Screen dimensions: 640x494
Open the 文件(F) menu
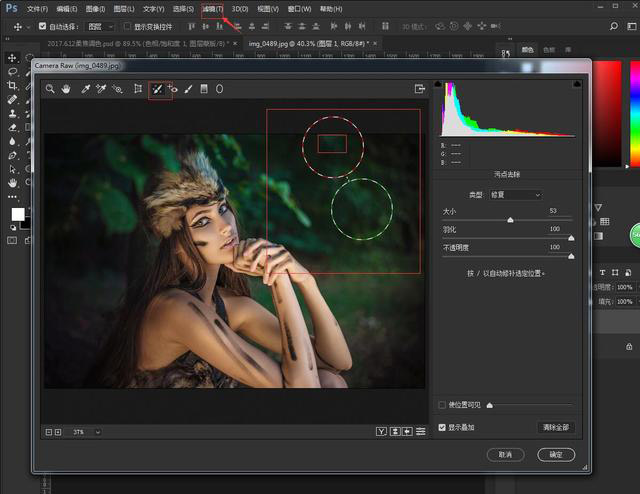point(37,9)
